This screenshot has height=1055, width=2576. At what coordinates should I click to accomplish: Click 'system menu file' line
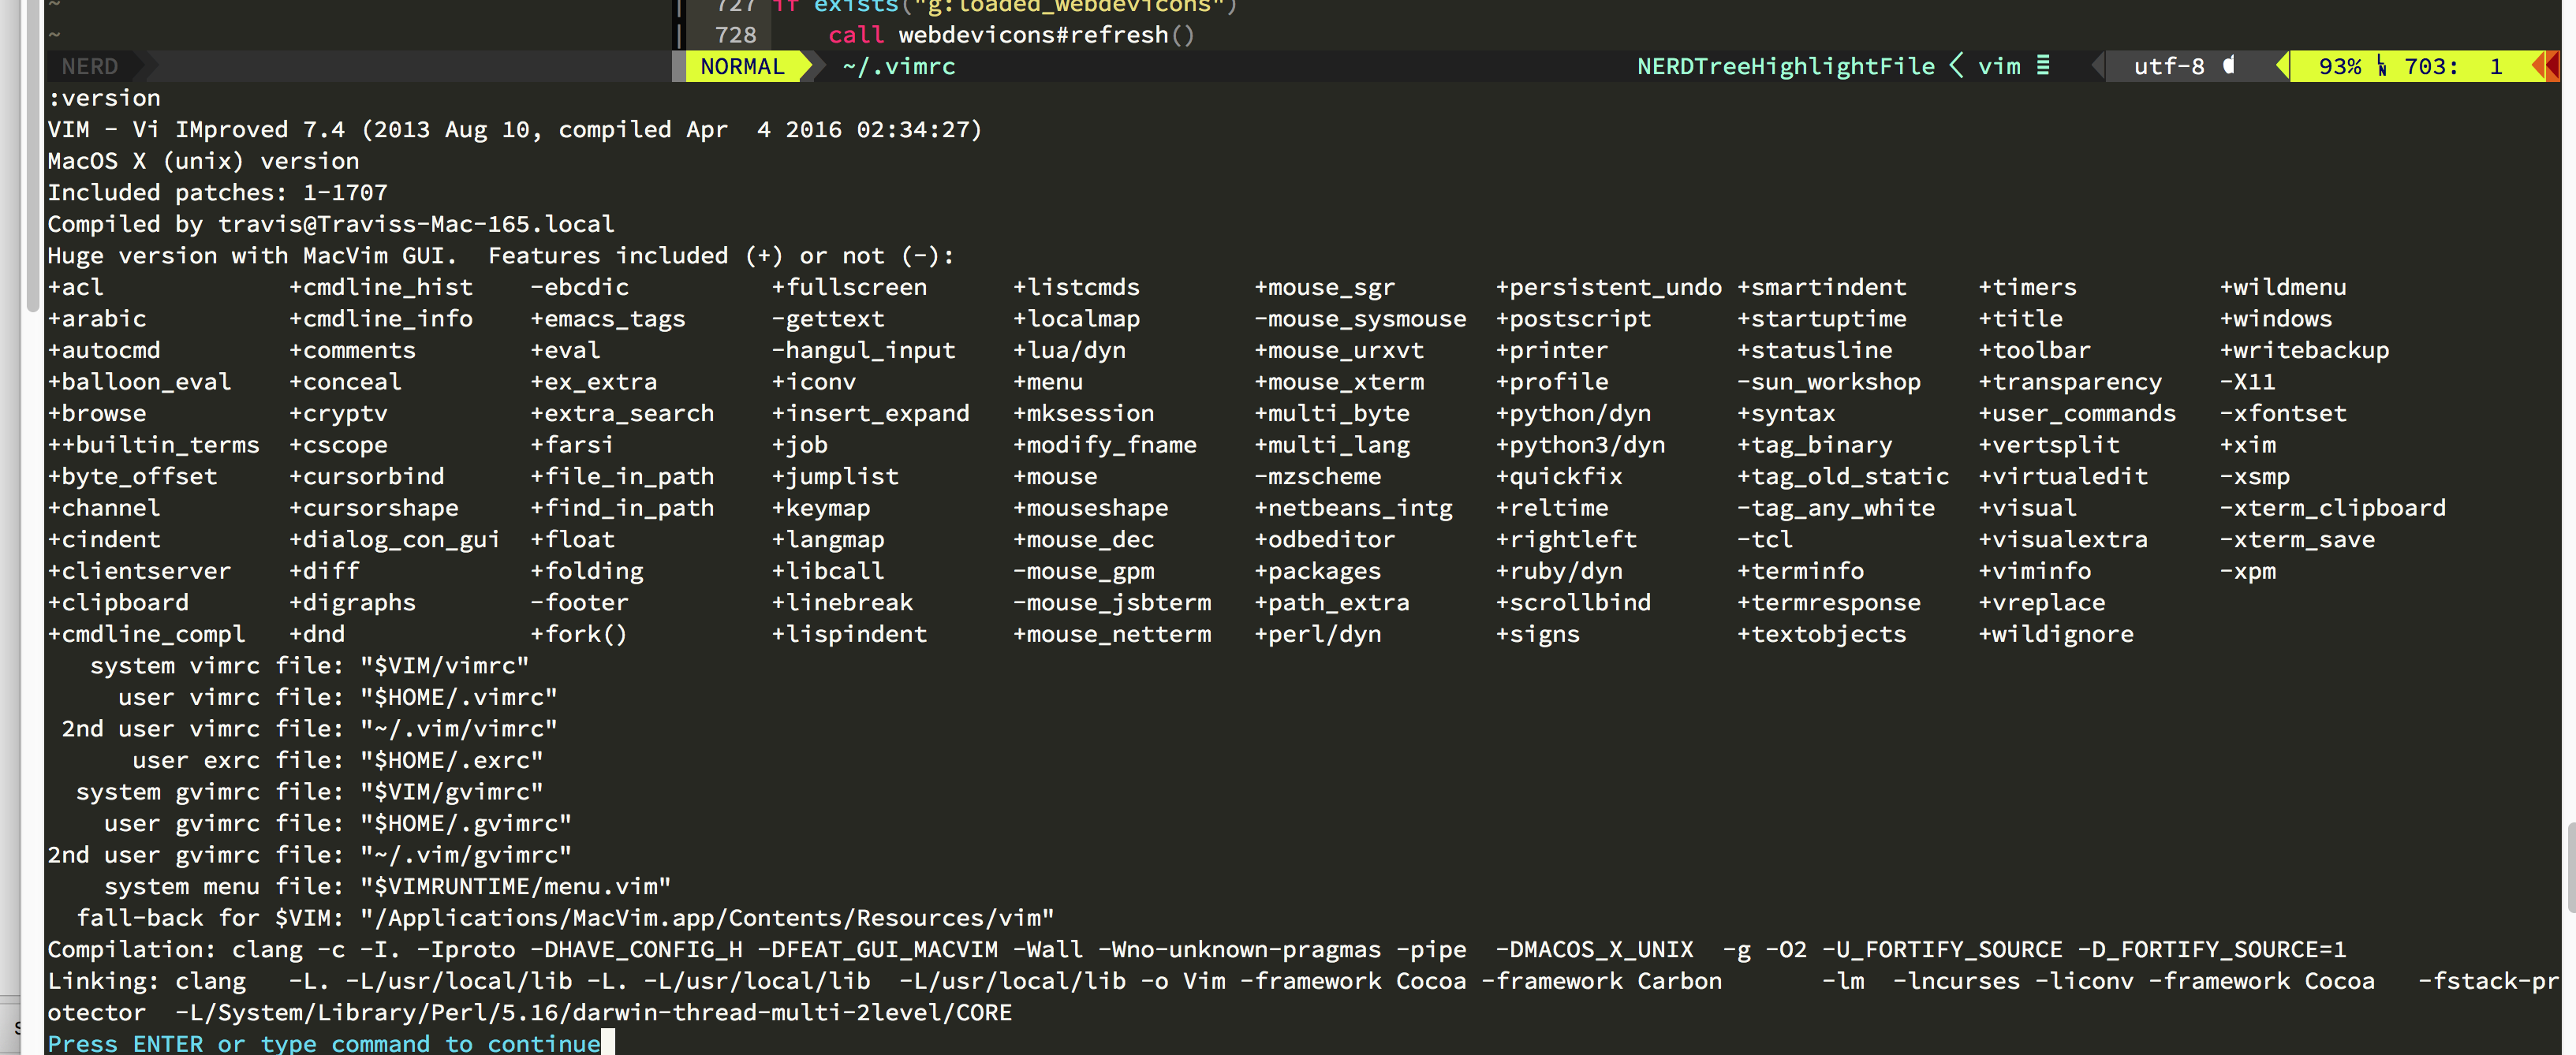pos(388,887)
